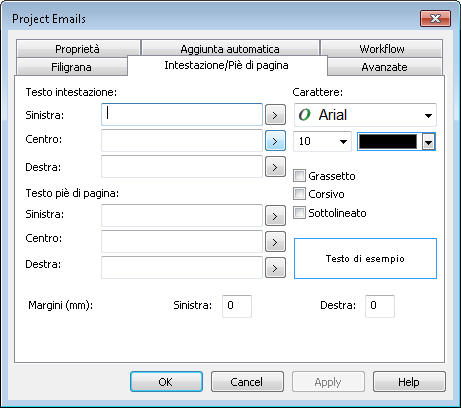The image size is (461, 408).
Task: Enable the Grassetto checkbox
Action: coord(299,176)
